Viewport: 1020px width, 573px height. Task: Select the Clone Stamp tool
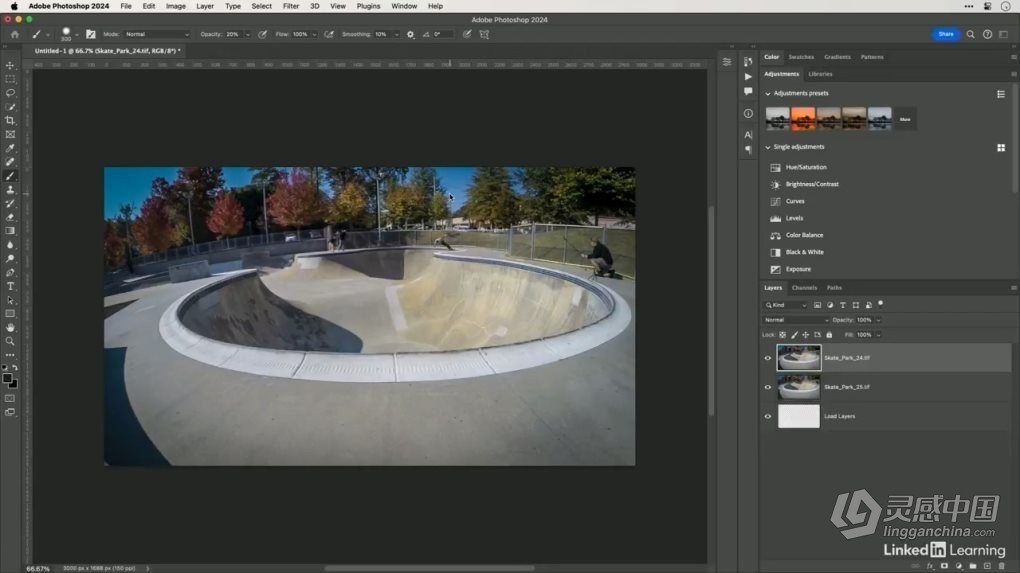(10, 190)
